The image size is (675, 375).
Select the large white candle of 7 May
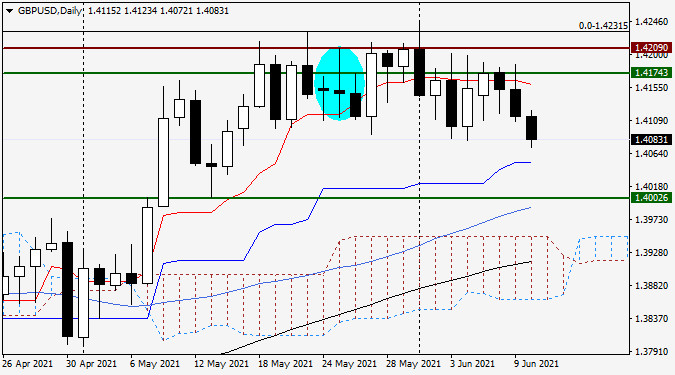tap(163, 162)
